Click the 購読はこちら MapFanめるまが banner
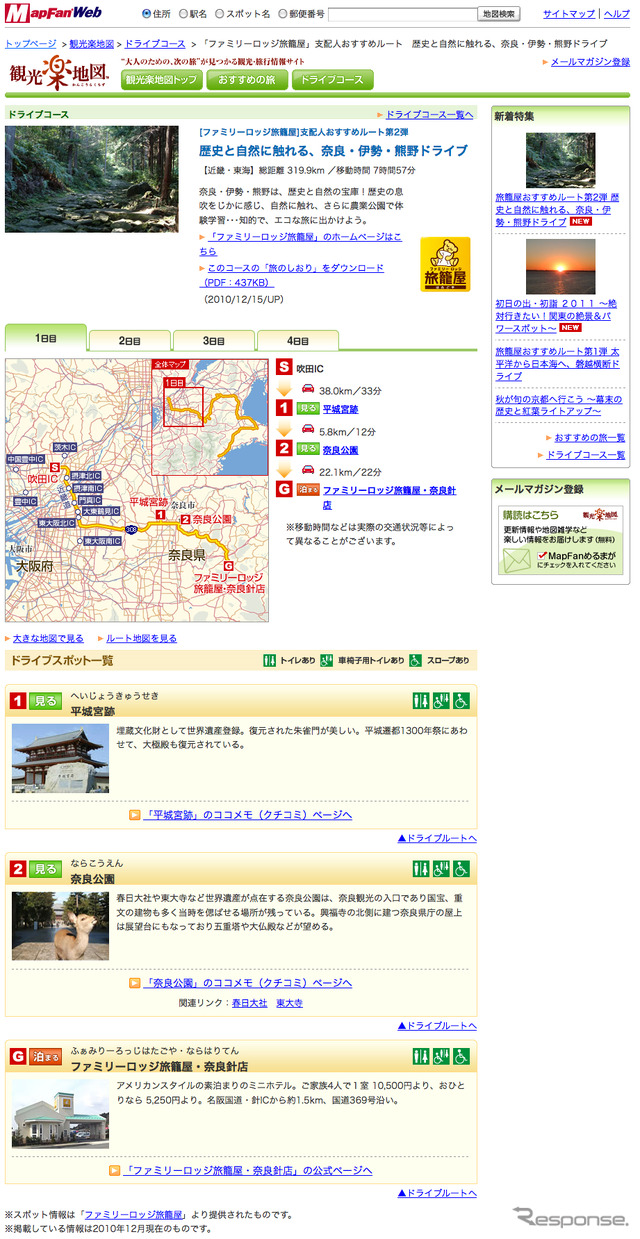The image size is (640, 1239). click(560, 541)
